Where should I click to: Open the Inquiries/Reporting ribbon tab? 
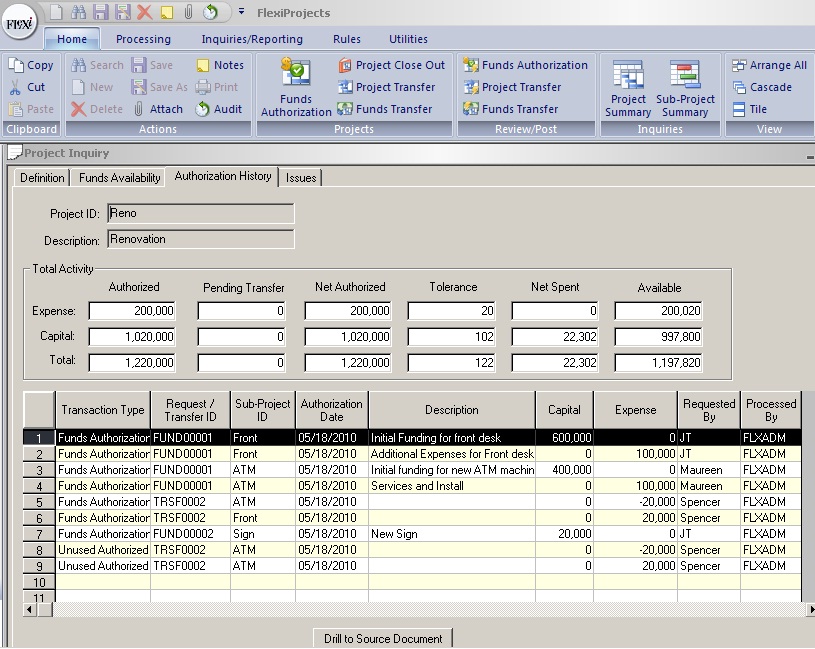(x=252, y=39)
